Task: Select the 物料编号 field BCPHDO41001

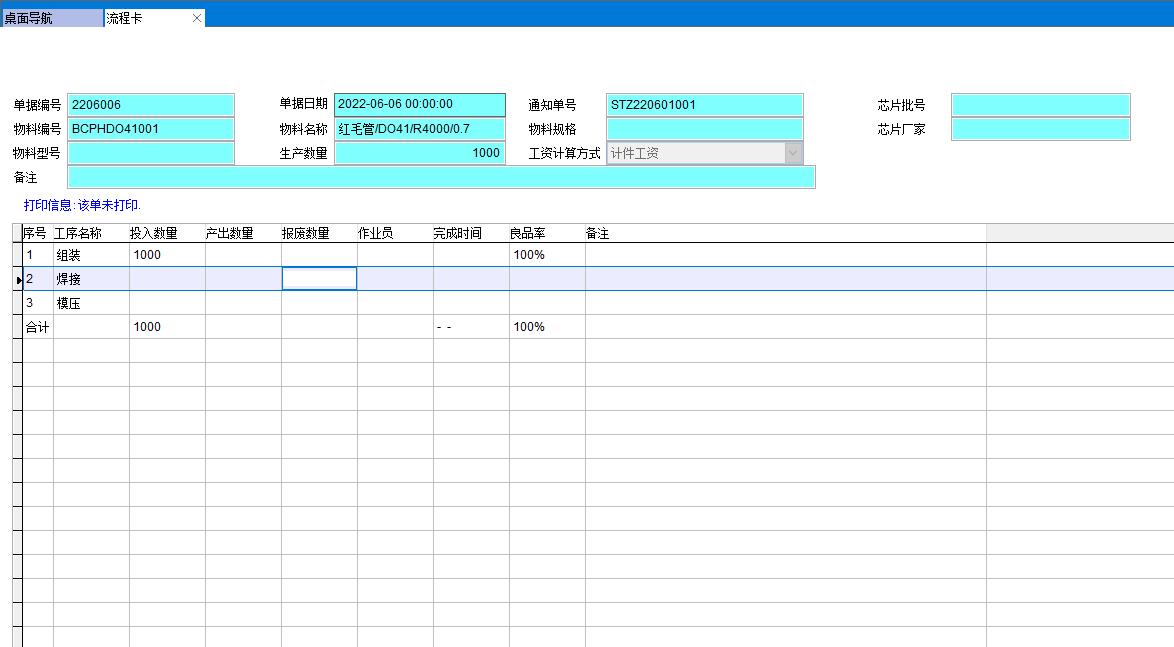Action: [x=150, y=129]
